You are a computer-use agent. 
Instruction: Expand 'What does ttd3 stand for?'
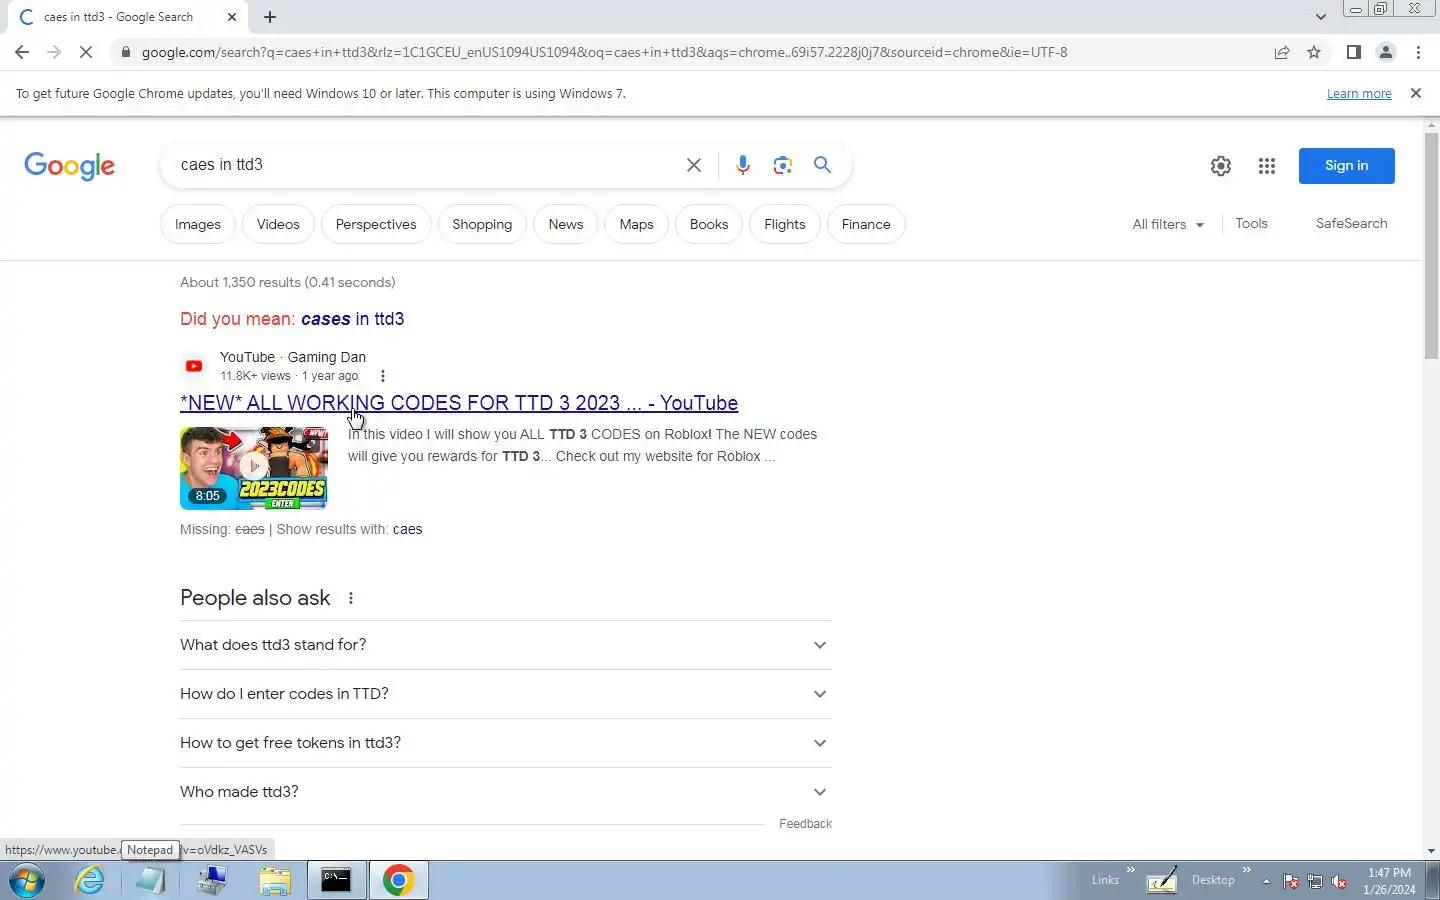point(505,645)
